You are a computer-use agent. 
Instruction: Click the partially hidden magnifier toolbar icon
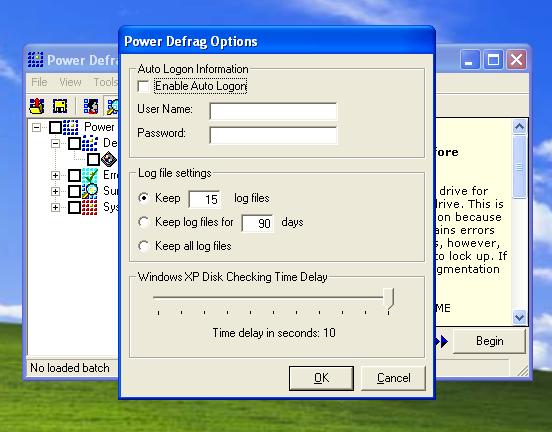coord(113,107)
